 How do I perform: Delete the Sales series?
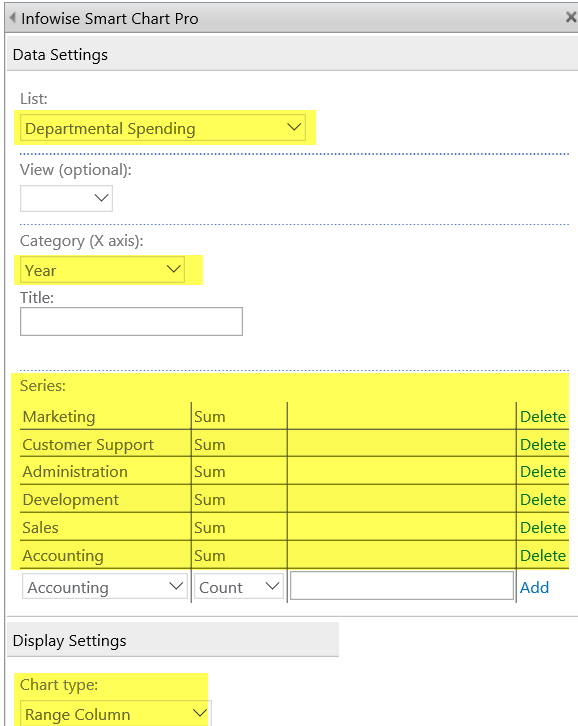click(543, 527)
